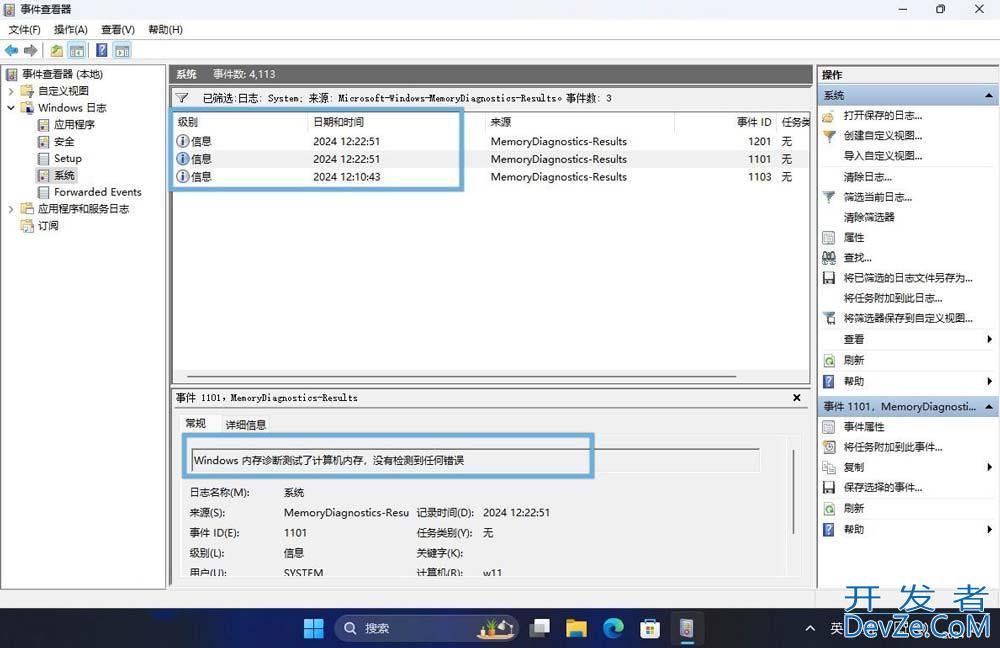
Task: Click 导入自定义视图 action
Action: pyautogui.click(x=883, y=156)
